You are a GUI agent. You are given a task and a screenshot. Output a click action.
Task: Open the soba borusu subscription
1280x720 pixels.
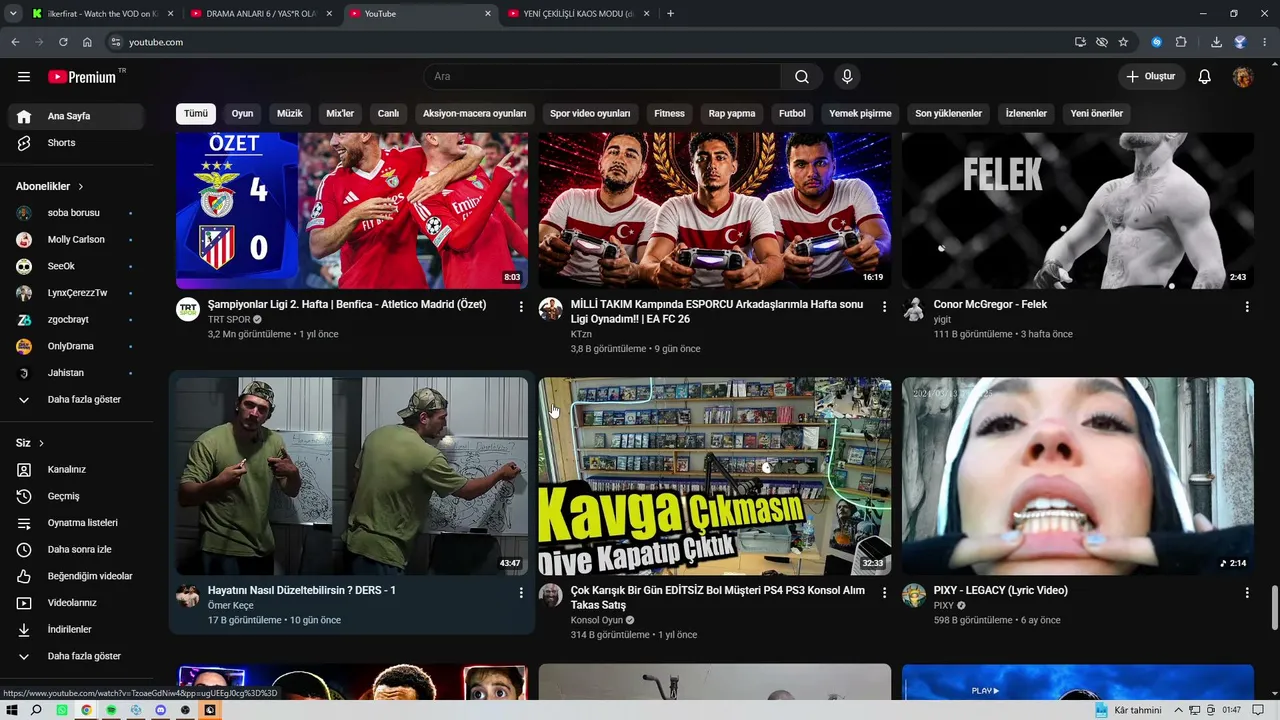[76, 213]
